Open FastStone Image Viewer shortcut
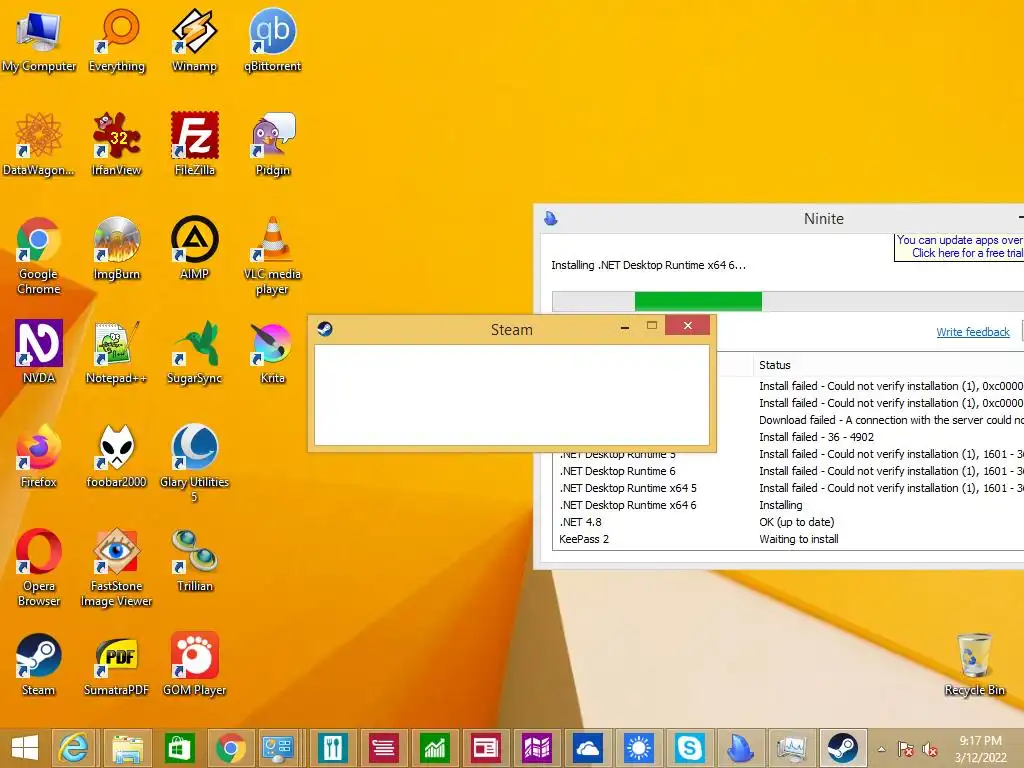This screenshot has width=1024, height=768. click(x=116, y=568)
